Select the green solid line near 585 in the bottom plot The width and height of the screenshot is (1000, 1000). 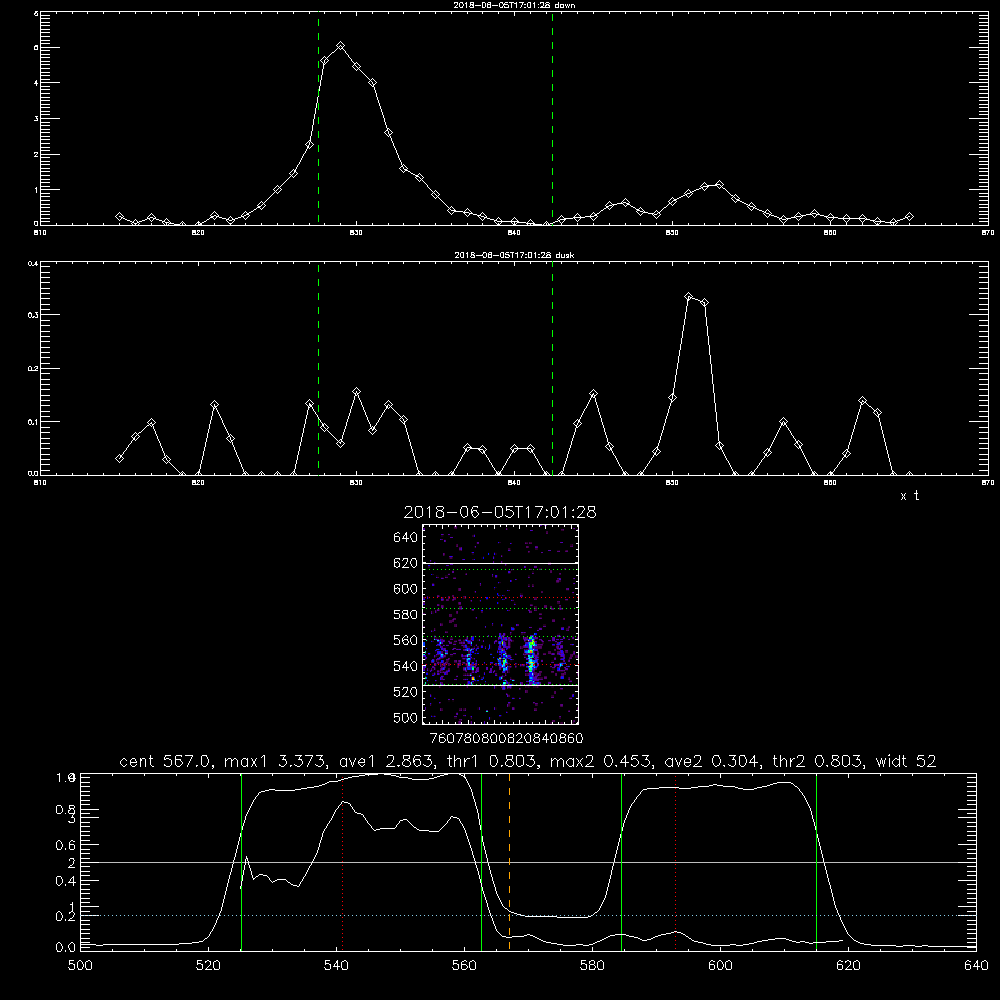621,861
